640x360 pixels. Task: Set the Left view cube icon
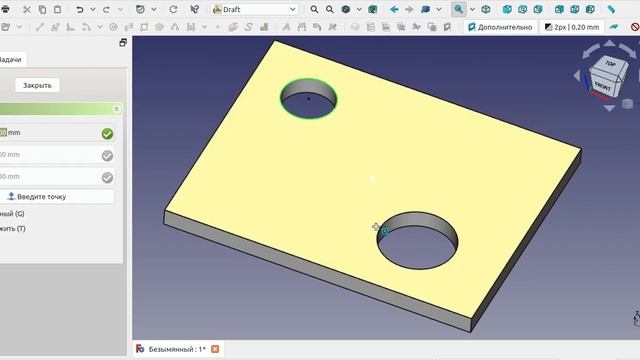590,9
